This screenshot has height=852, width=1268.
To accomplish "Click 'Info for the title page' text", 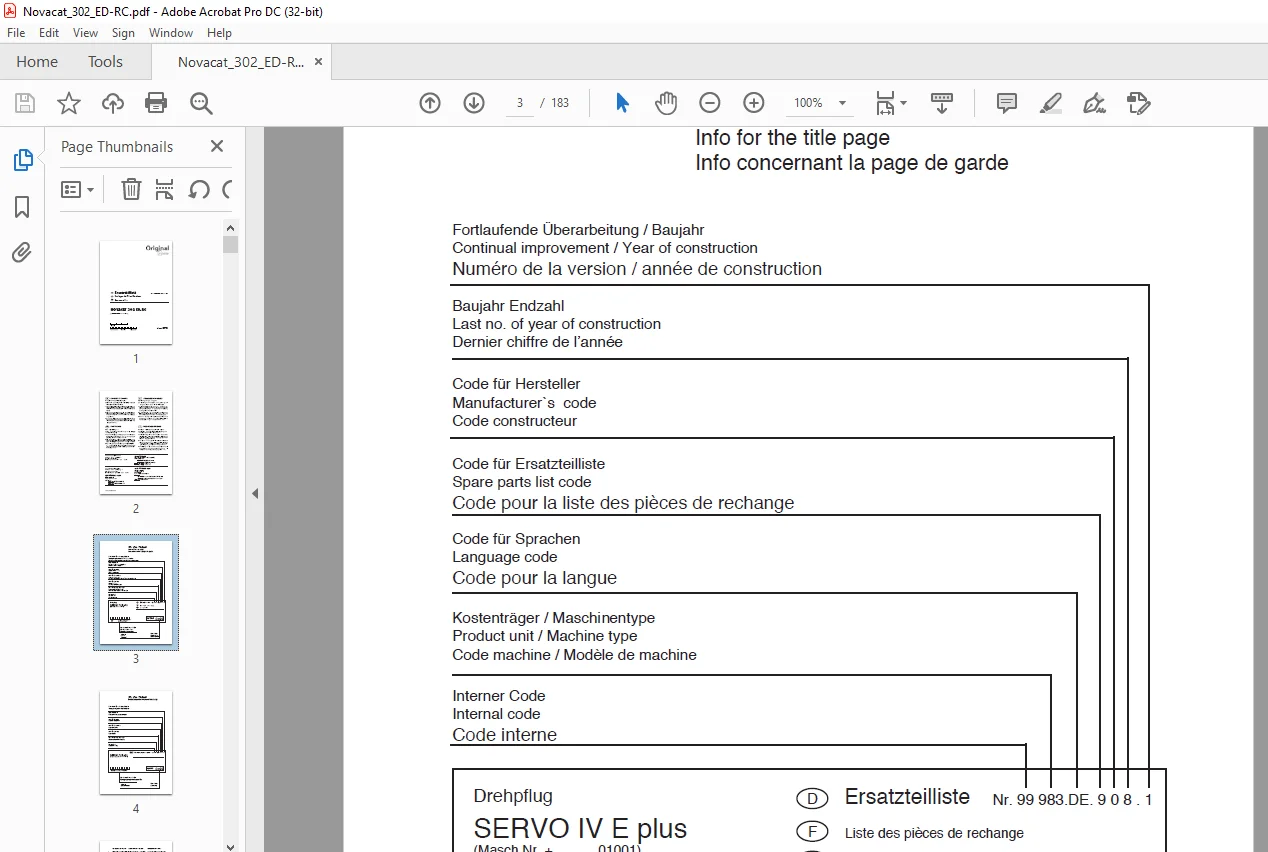I will [792, 138].
